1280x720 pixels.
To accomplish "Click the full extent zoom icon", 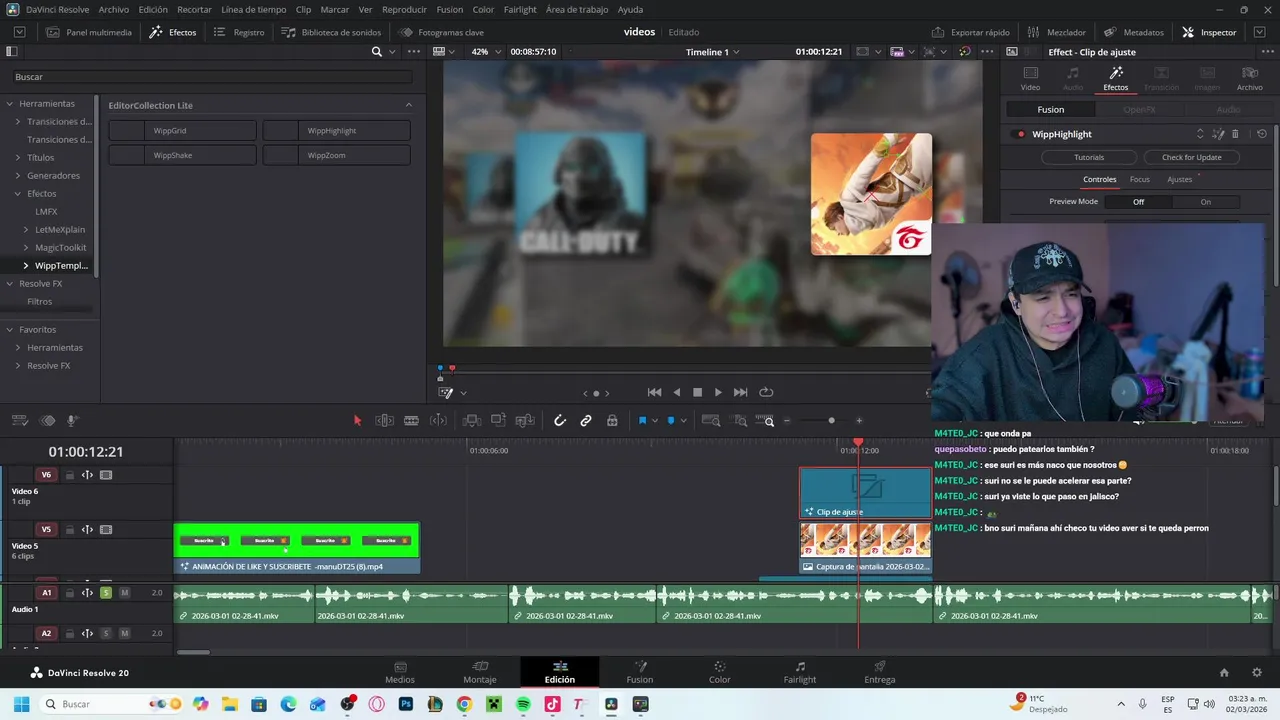I will click(x=711, y=421).
